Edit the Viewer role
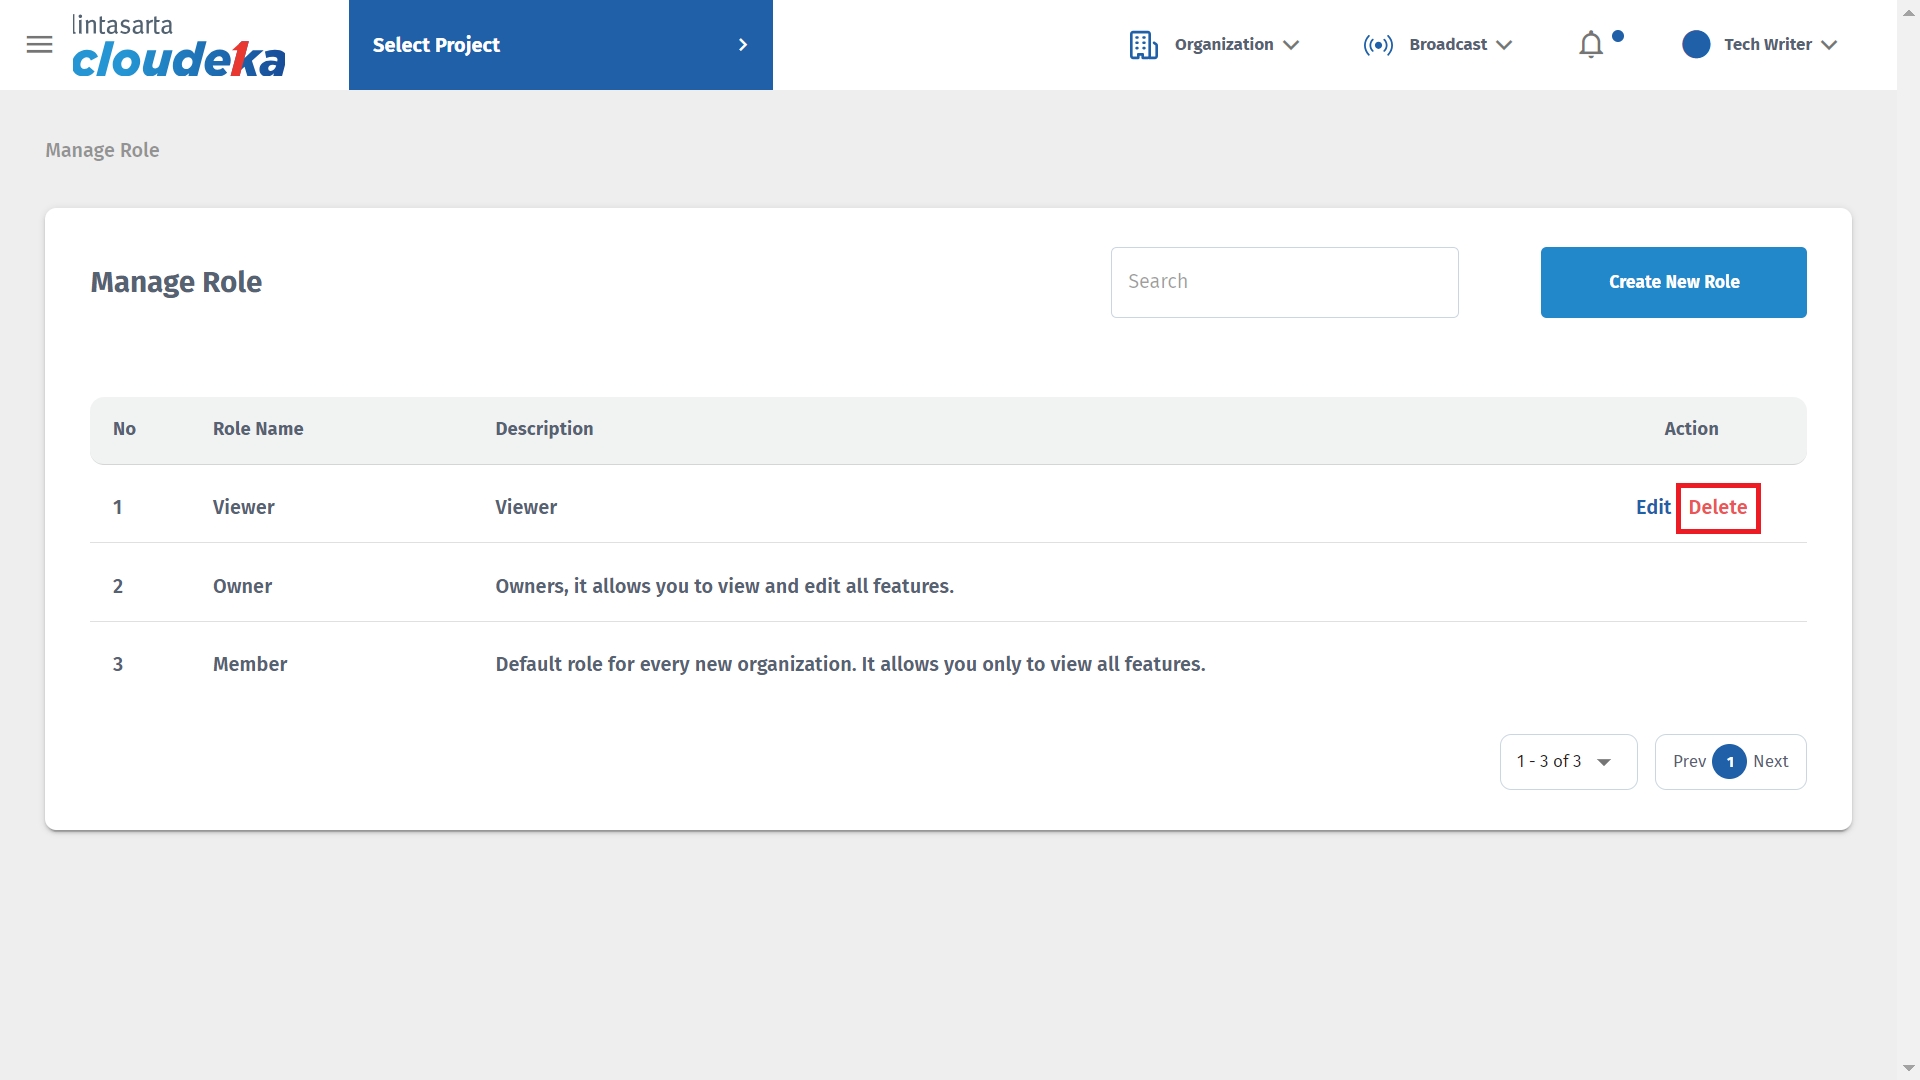The height and width of the screenshot is (1080, 1920). (1652, 507)
